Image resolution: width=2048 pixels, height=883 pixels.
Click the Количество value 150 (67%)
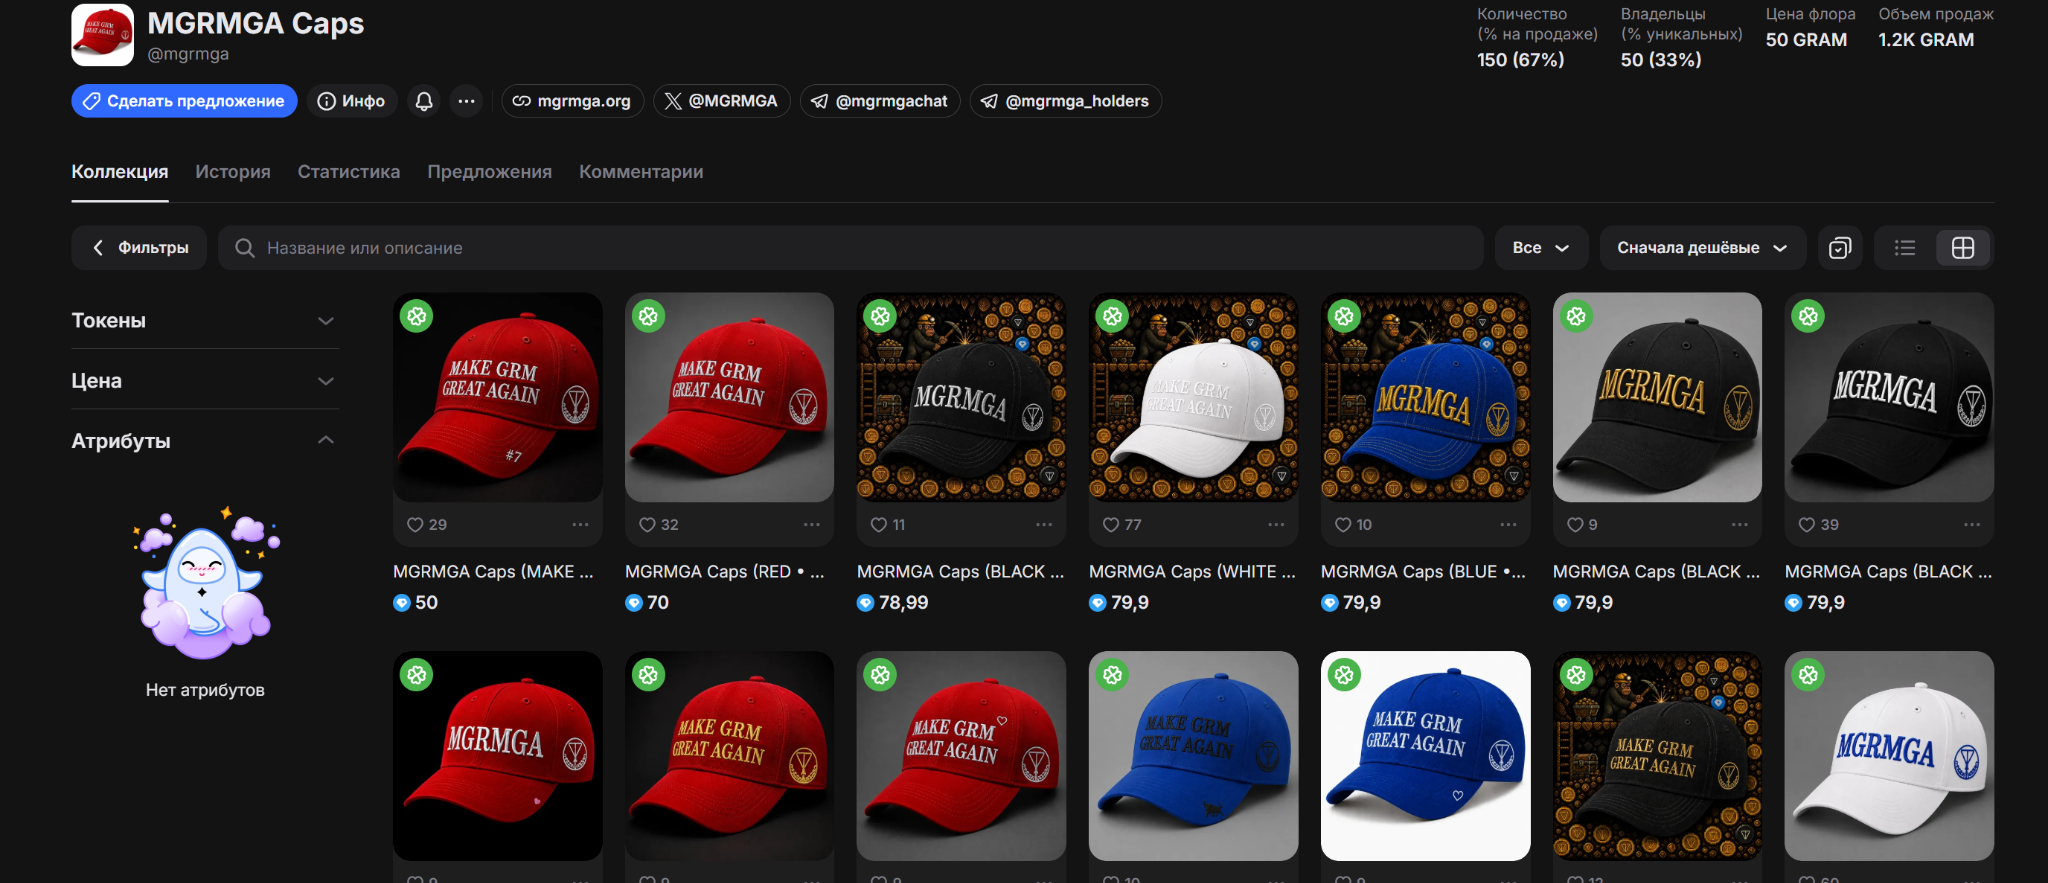[x=1521, y=60]
